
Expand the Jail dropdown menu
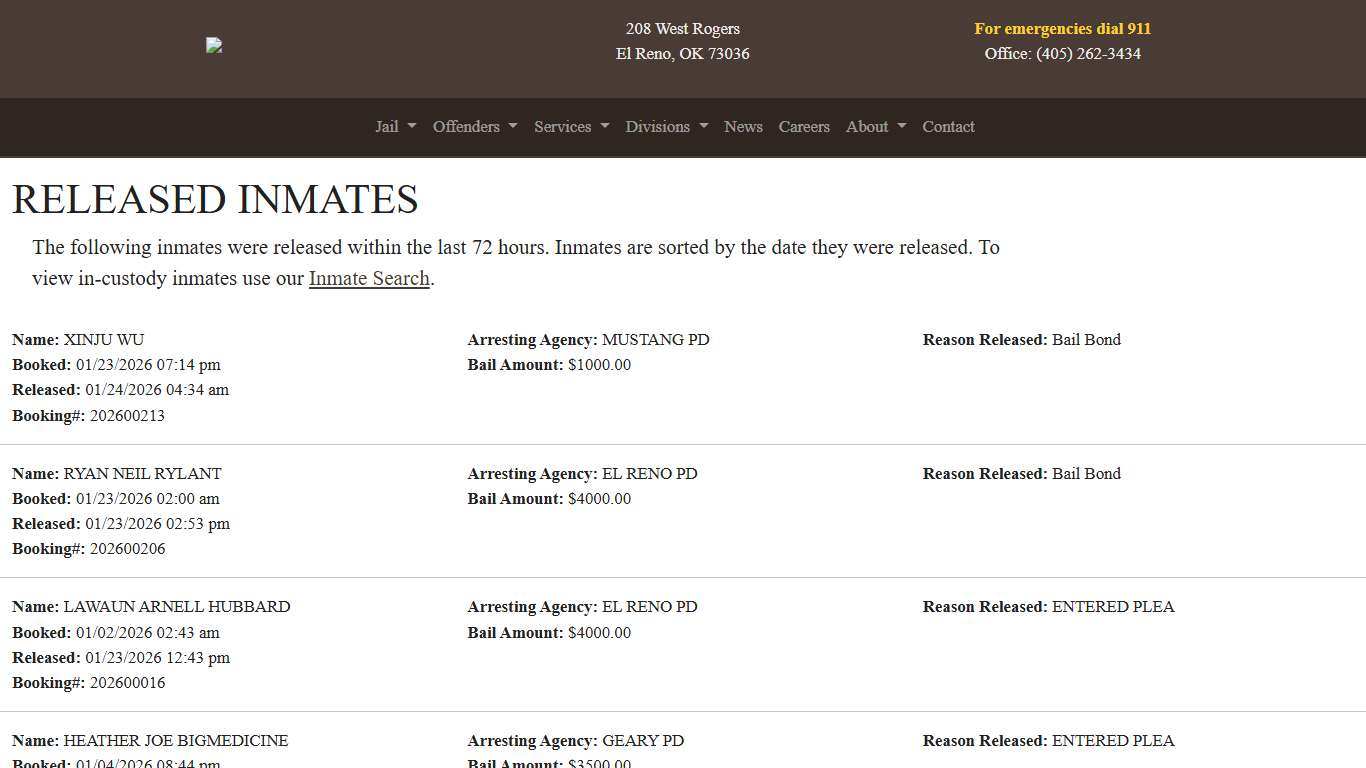pyautogui.click(x=395, y=127)
